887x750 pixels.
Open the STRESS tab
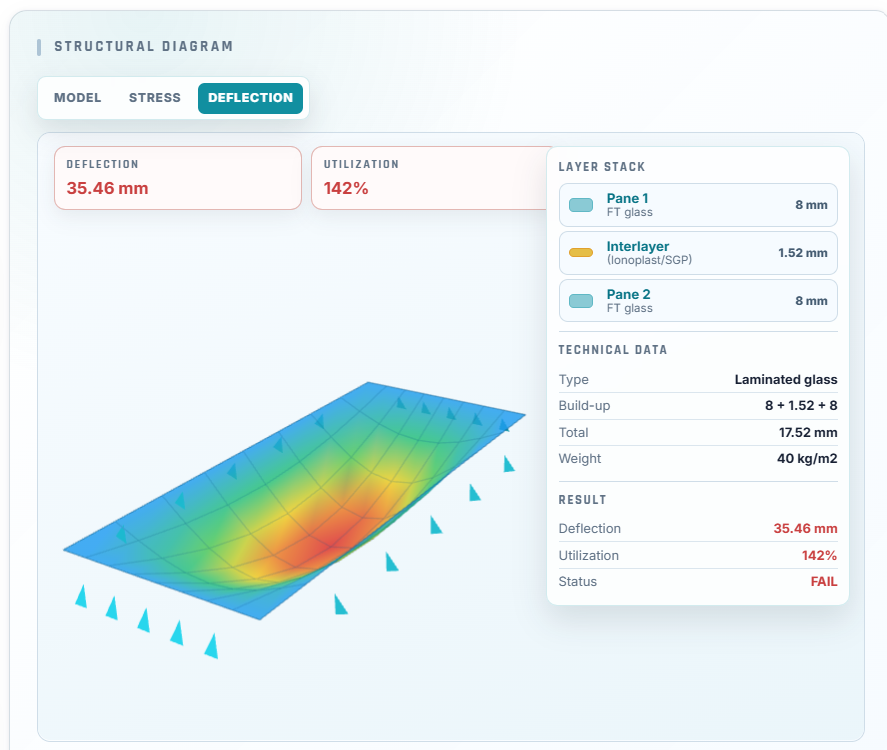154,98
